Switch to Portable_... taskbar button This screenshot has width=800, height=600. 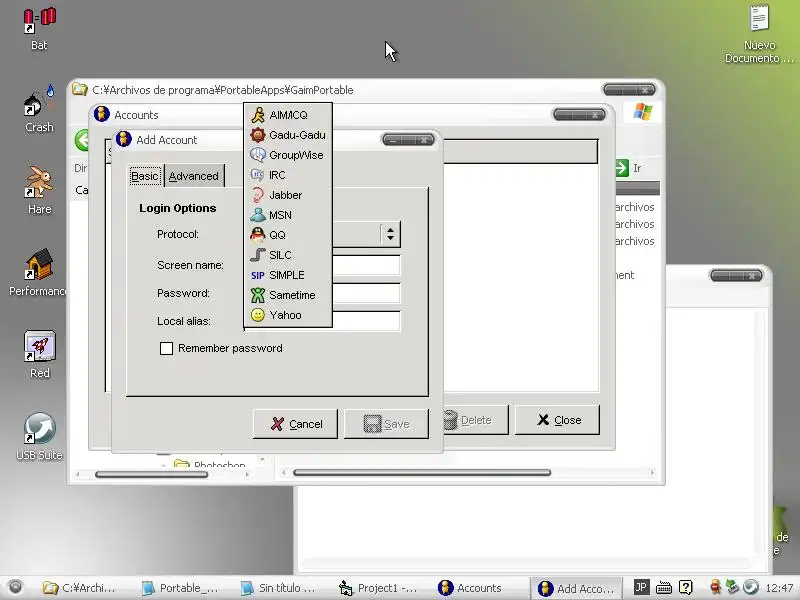(x=180, y=588)
